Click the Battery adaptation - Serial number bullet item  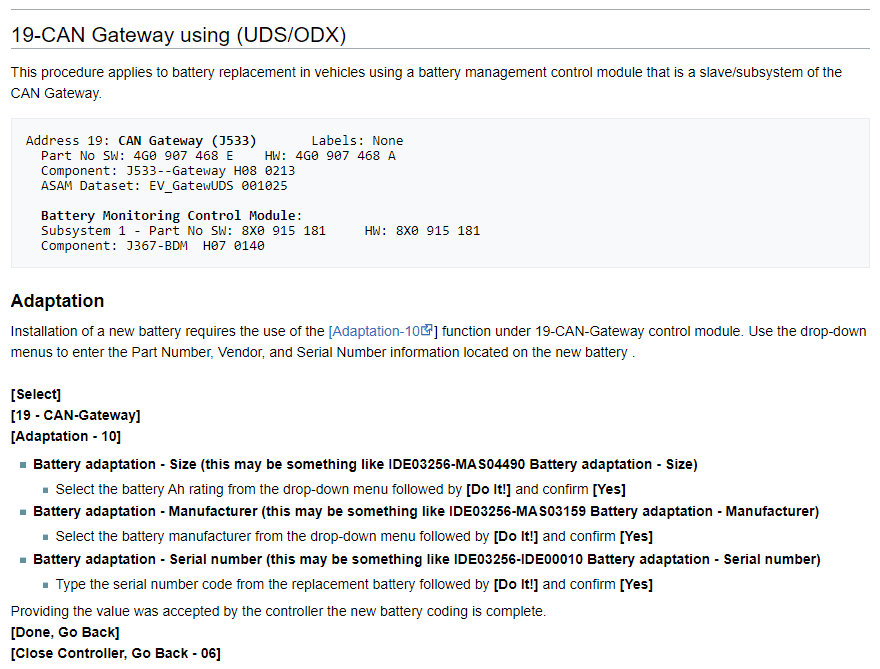coord(426,559)
